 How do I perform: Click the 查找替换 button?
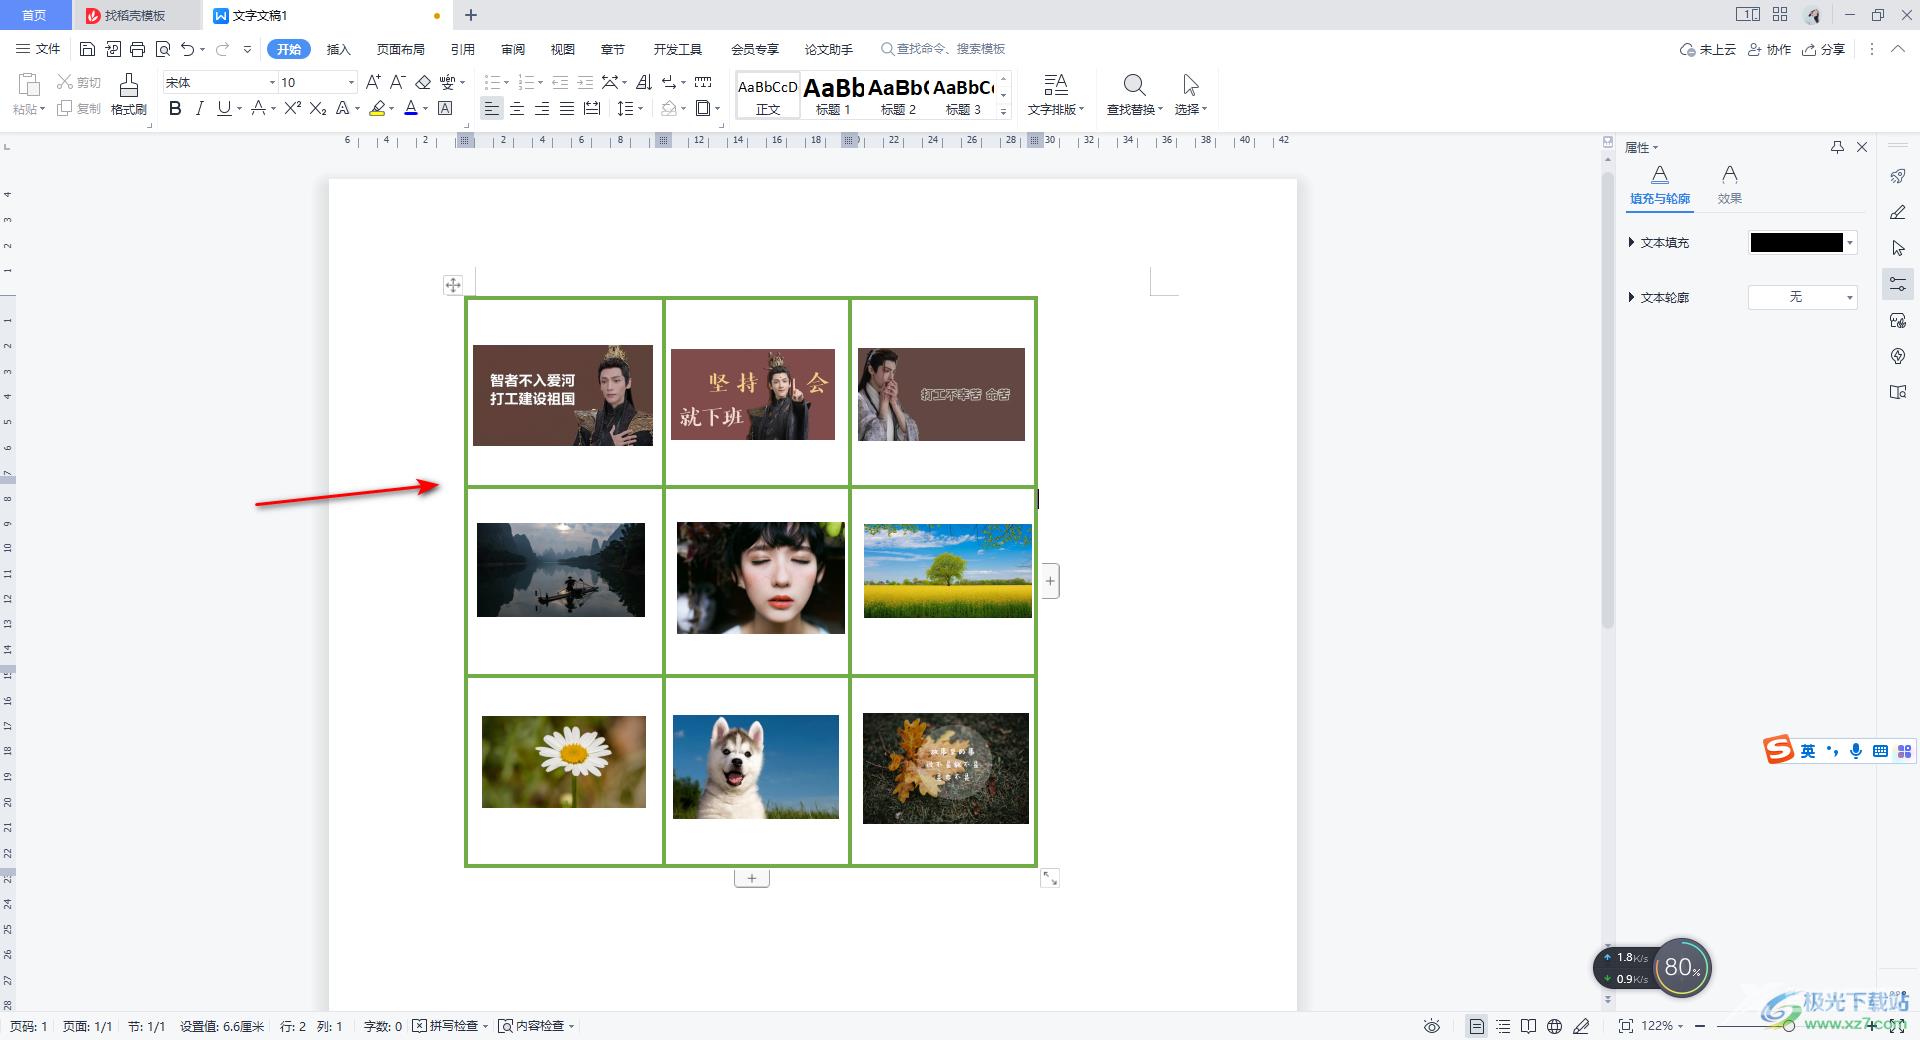coord(1135,94)
